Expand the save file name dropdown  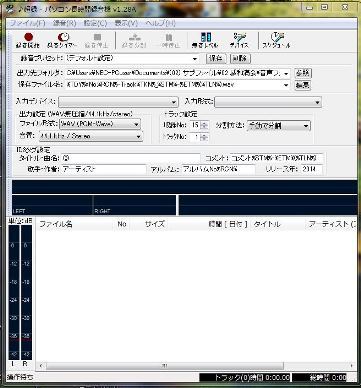click(286, 85)
